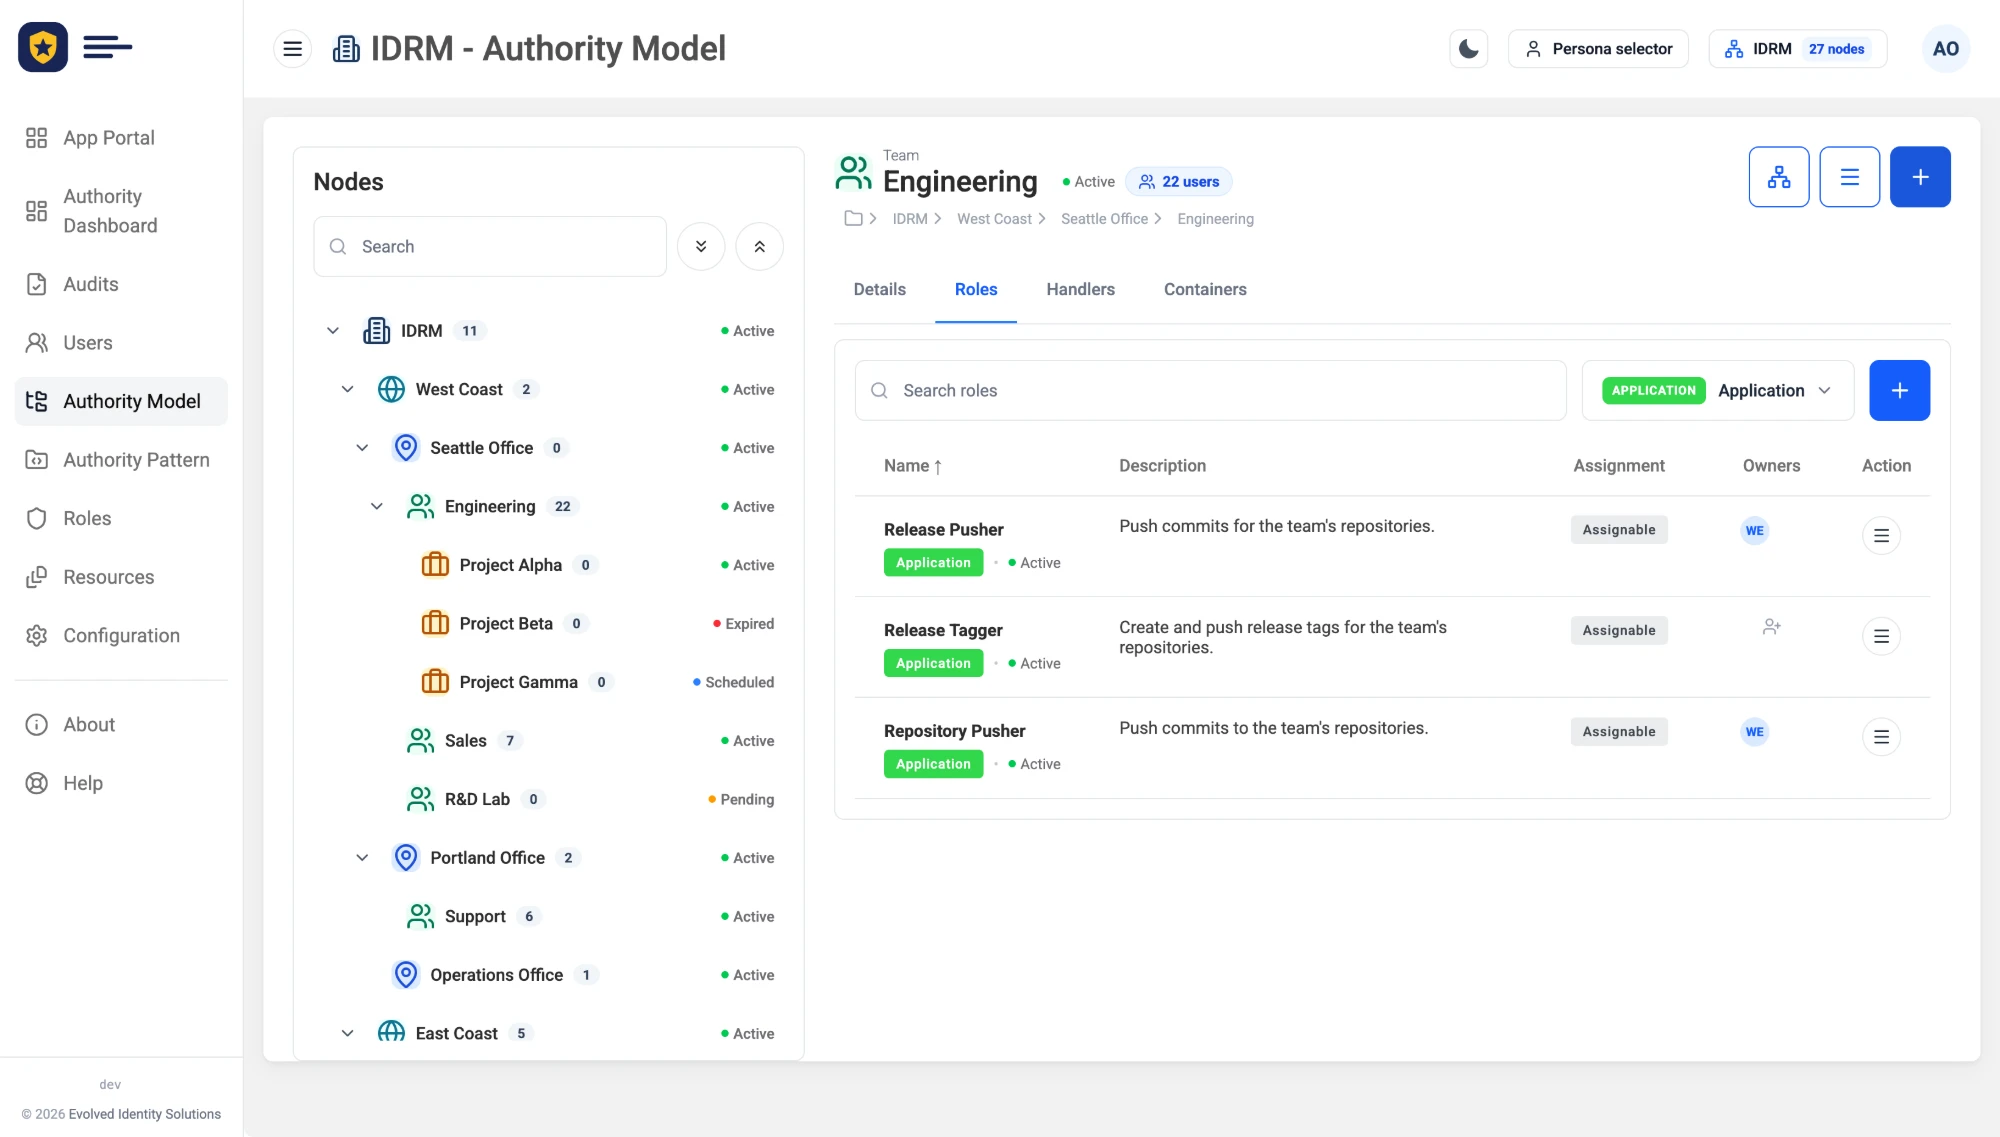Click the blue plus button in Engineering header
The width and height of the screenshot is (2000, 1137).
1920,177
